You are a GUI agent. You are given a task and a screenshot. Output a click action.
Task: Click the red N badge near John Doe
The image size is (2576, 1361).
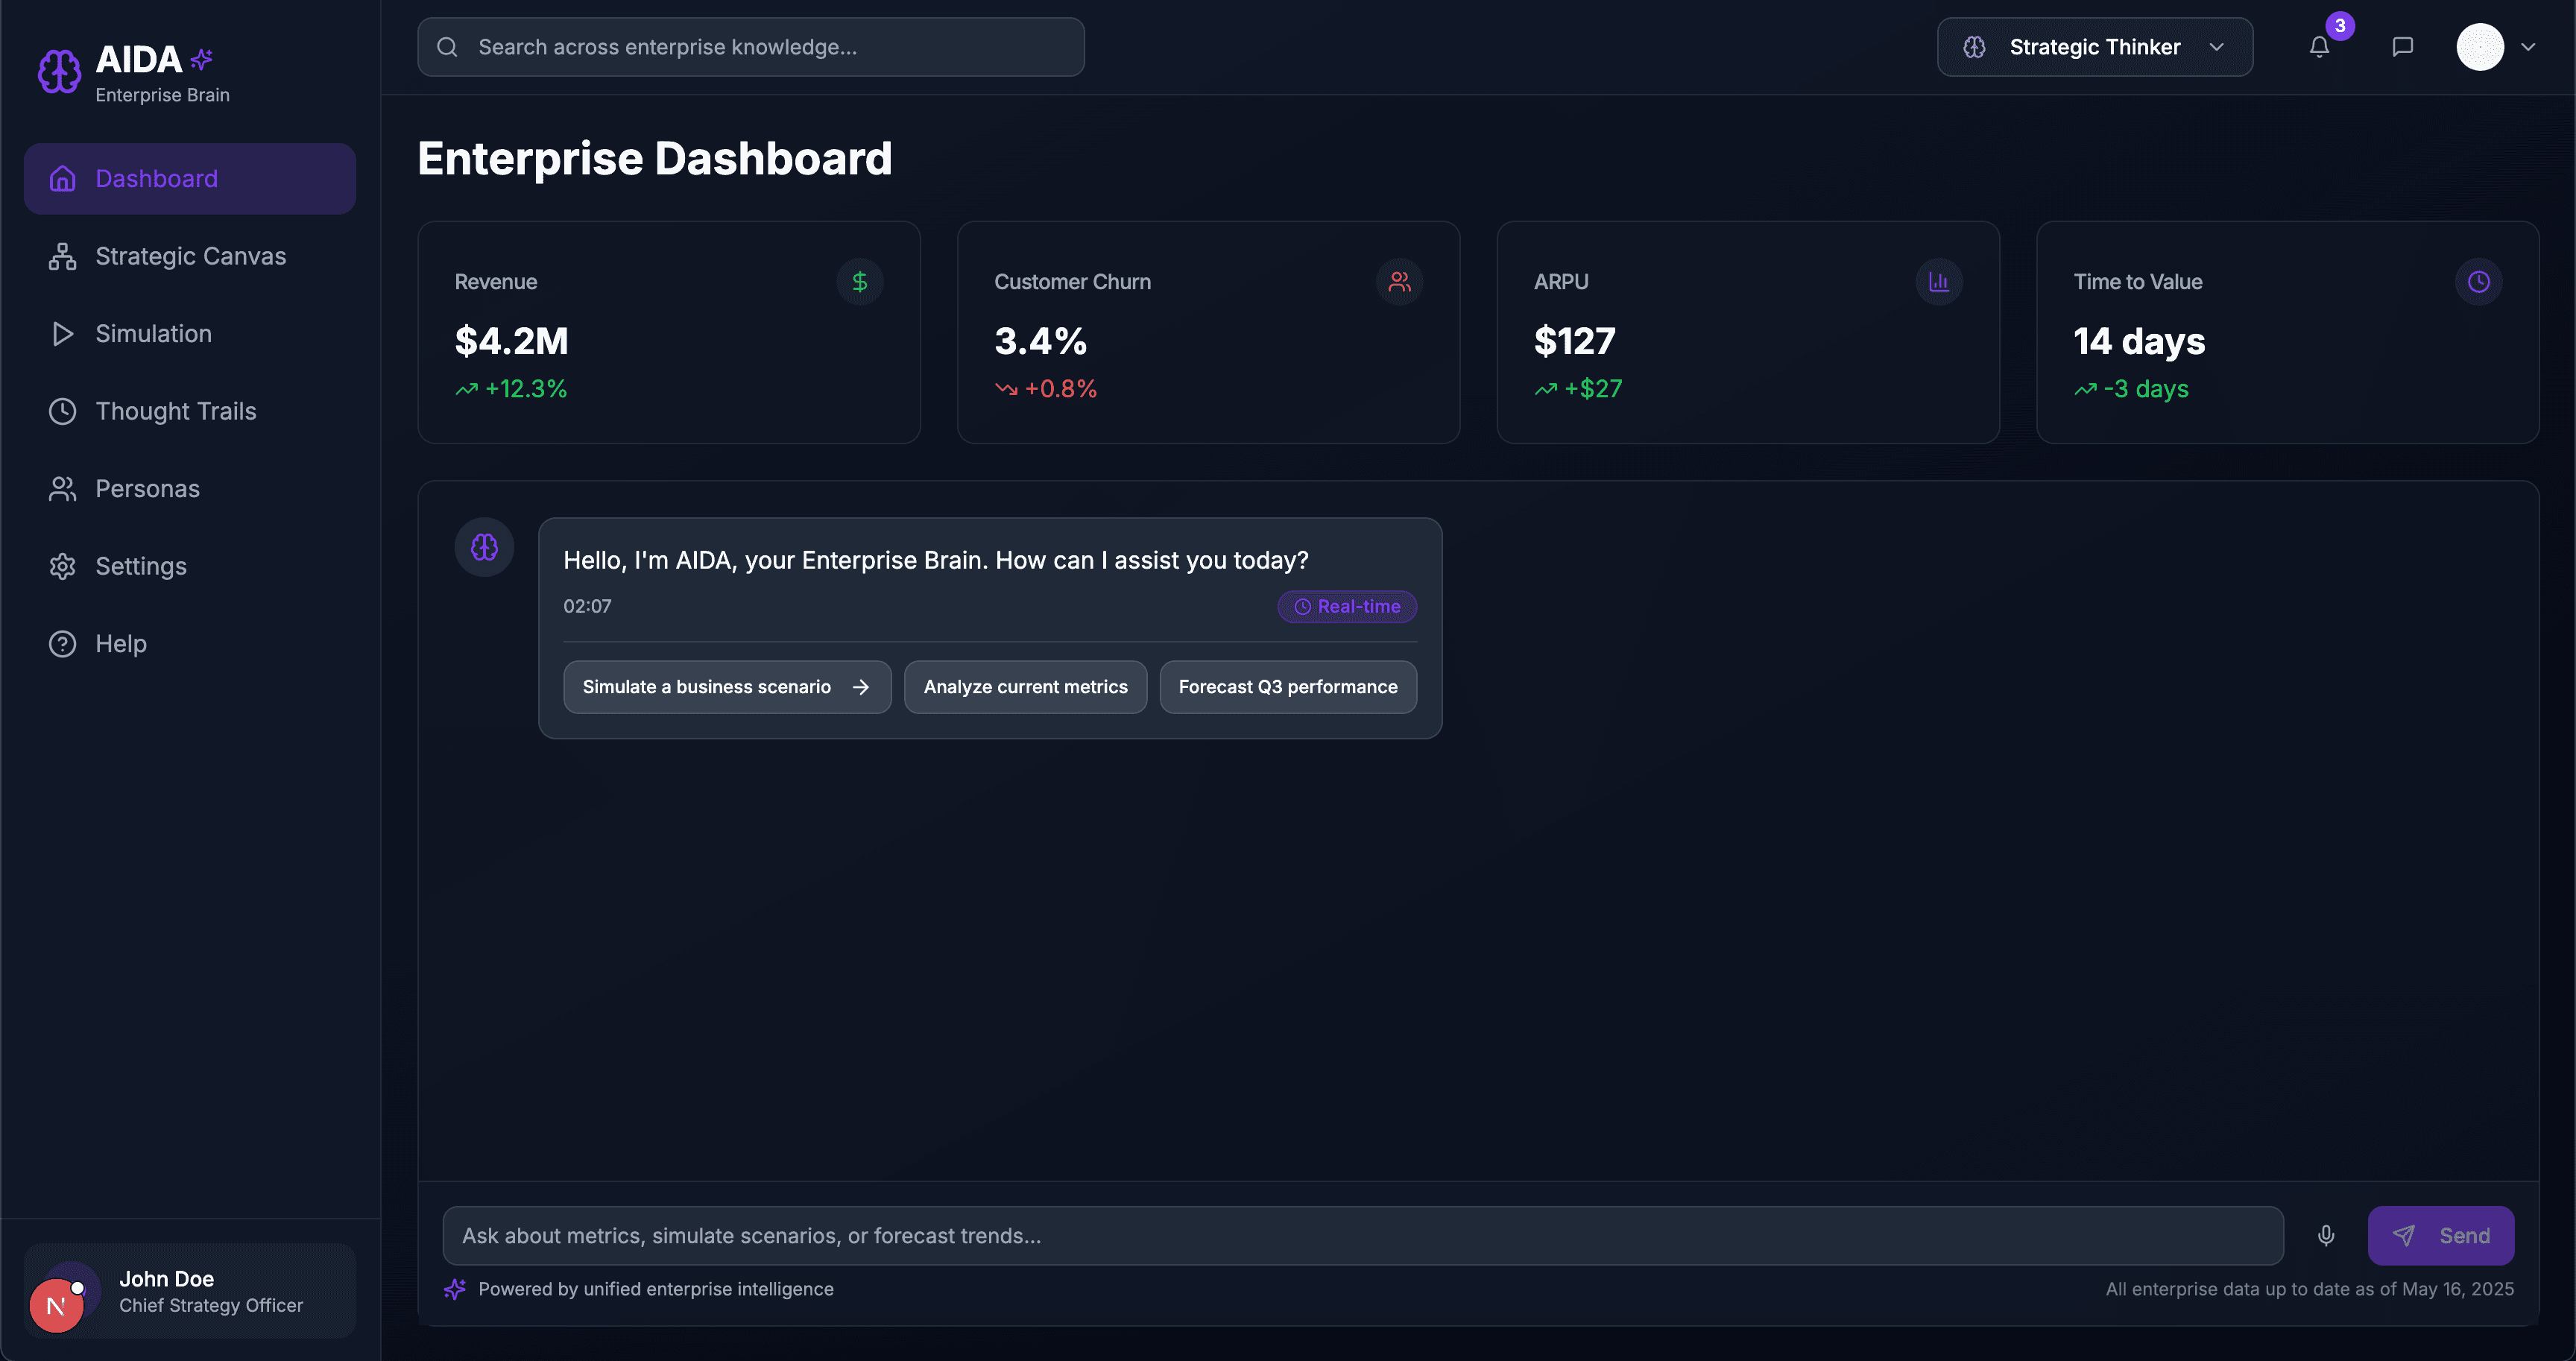(x=56, y=1306)
